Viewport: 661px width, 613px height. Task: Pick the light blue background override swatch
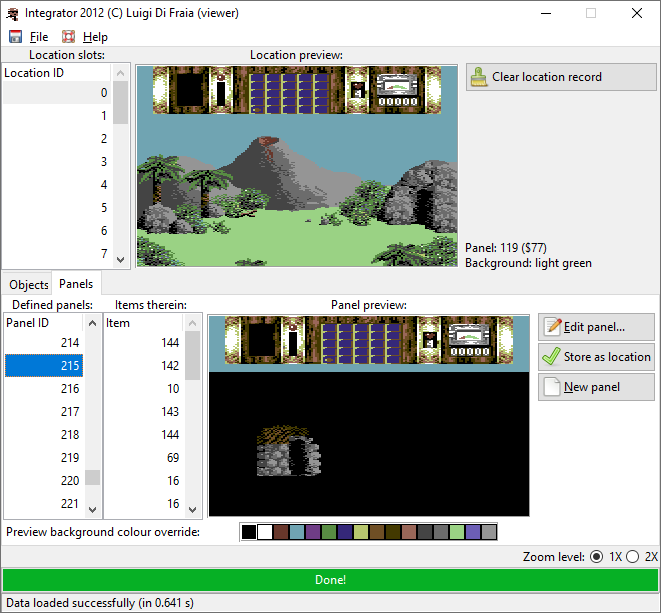point(473,532)
